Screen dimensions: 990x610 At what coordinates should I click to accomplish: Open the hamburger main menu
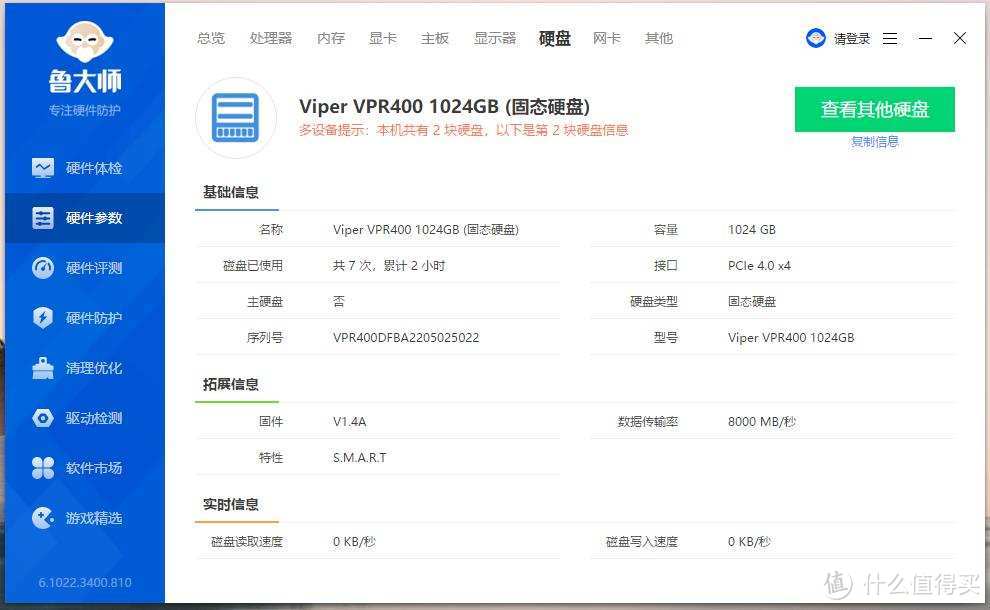point(890,39)
